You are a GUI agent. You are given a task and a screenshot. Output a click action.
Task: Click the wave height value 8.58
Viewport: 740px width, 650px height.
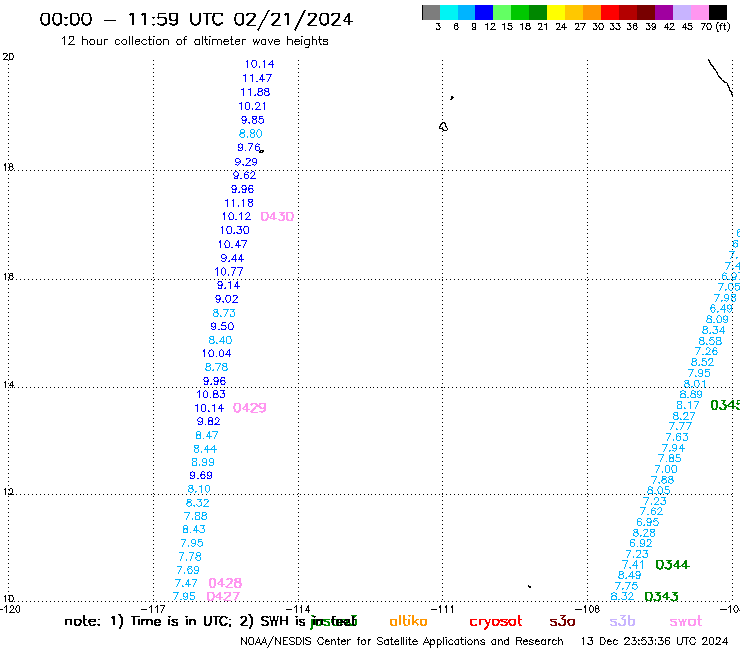710,341
